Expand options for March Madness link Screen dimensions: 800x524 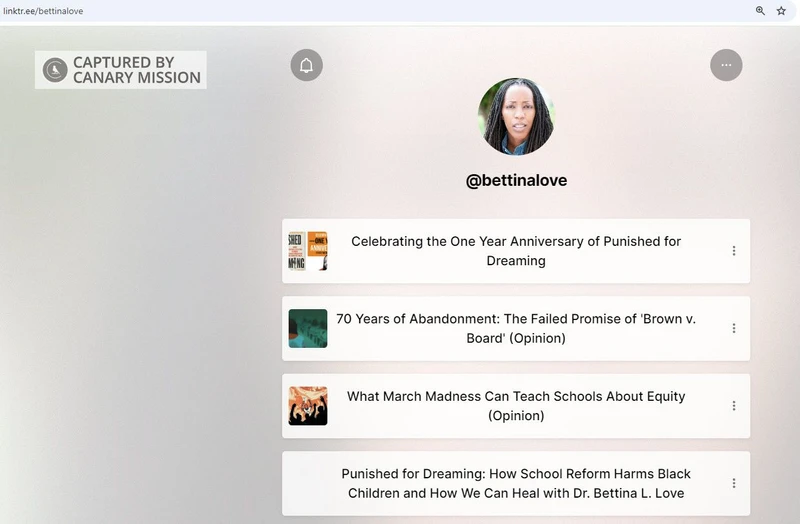click(x=733, y=406)
